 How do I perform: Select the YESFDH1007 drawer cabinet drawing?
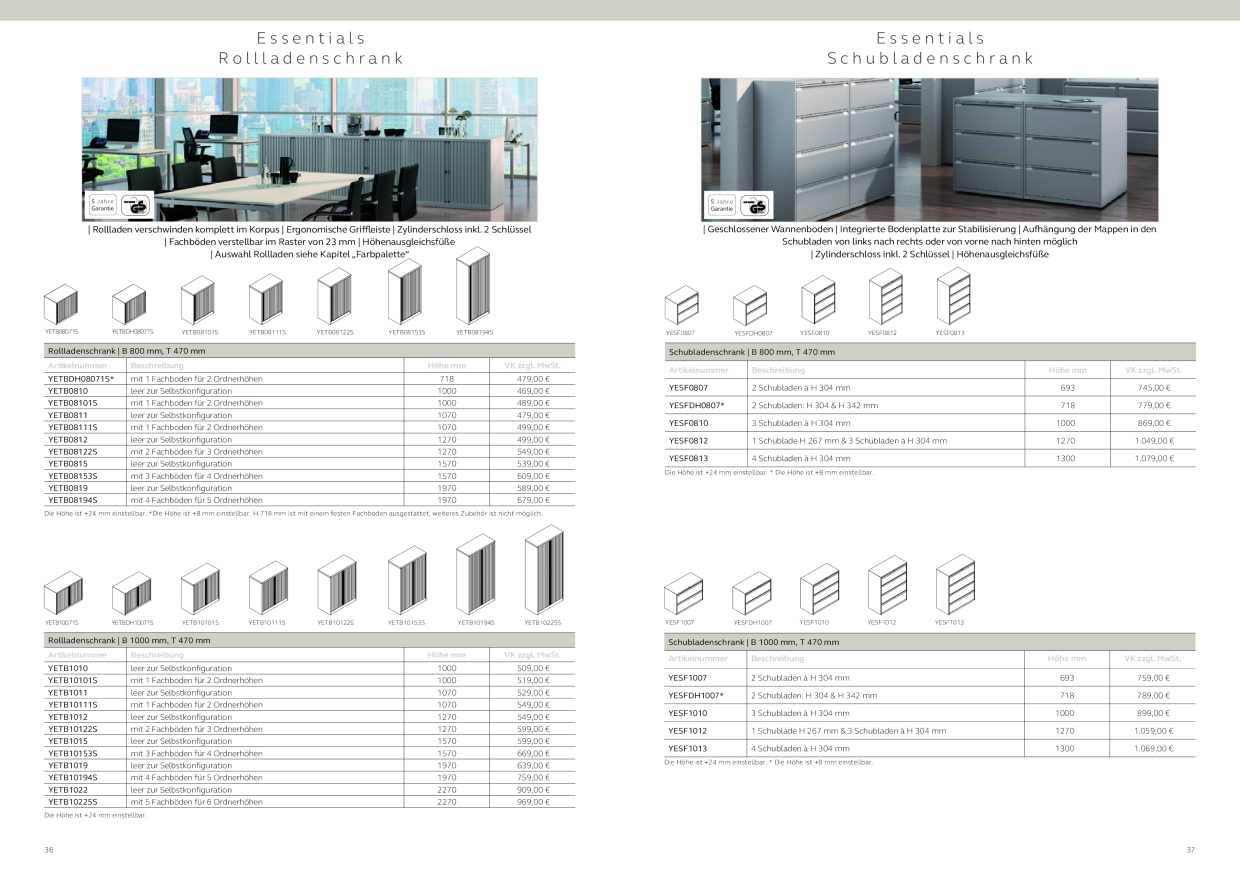(752, 594)
